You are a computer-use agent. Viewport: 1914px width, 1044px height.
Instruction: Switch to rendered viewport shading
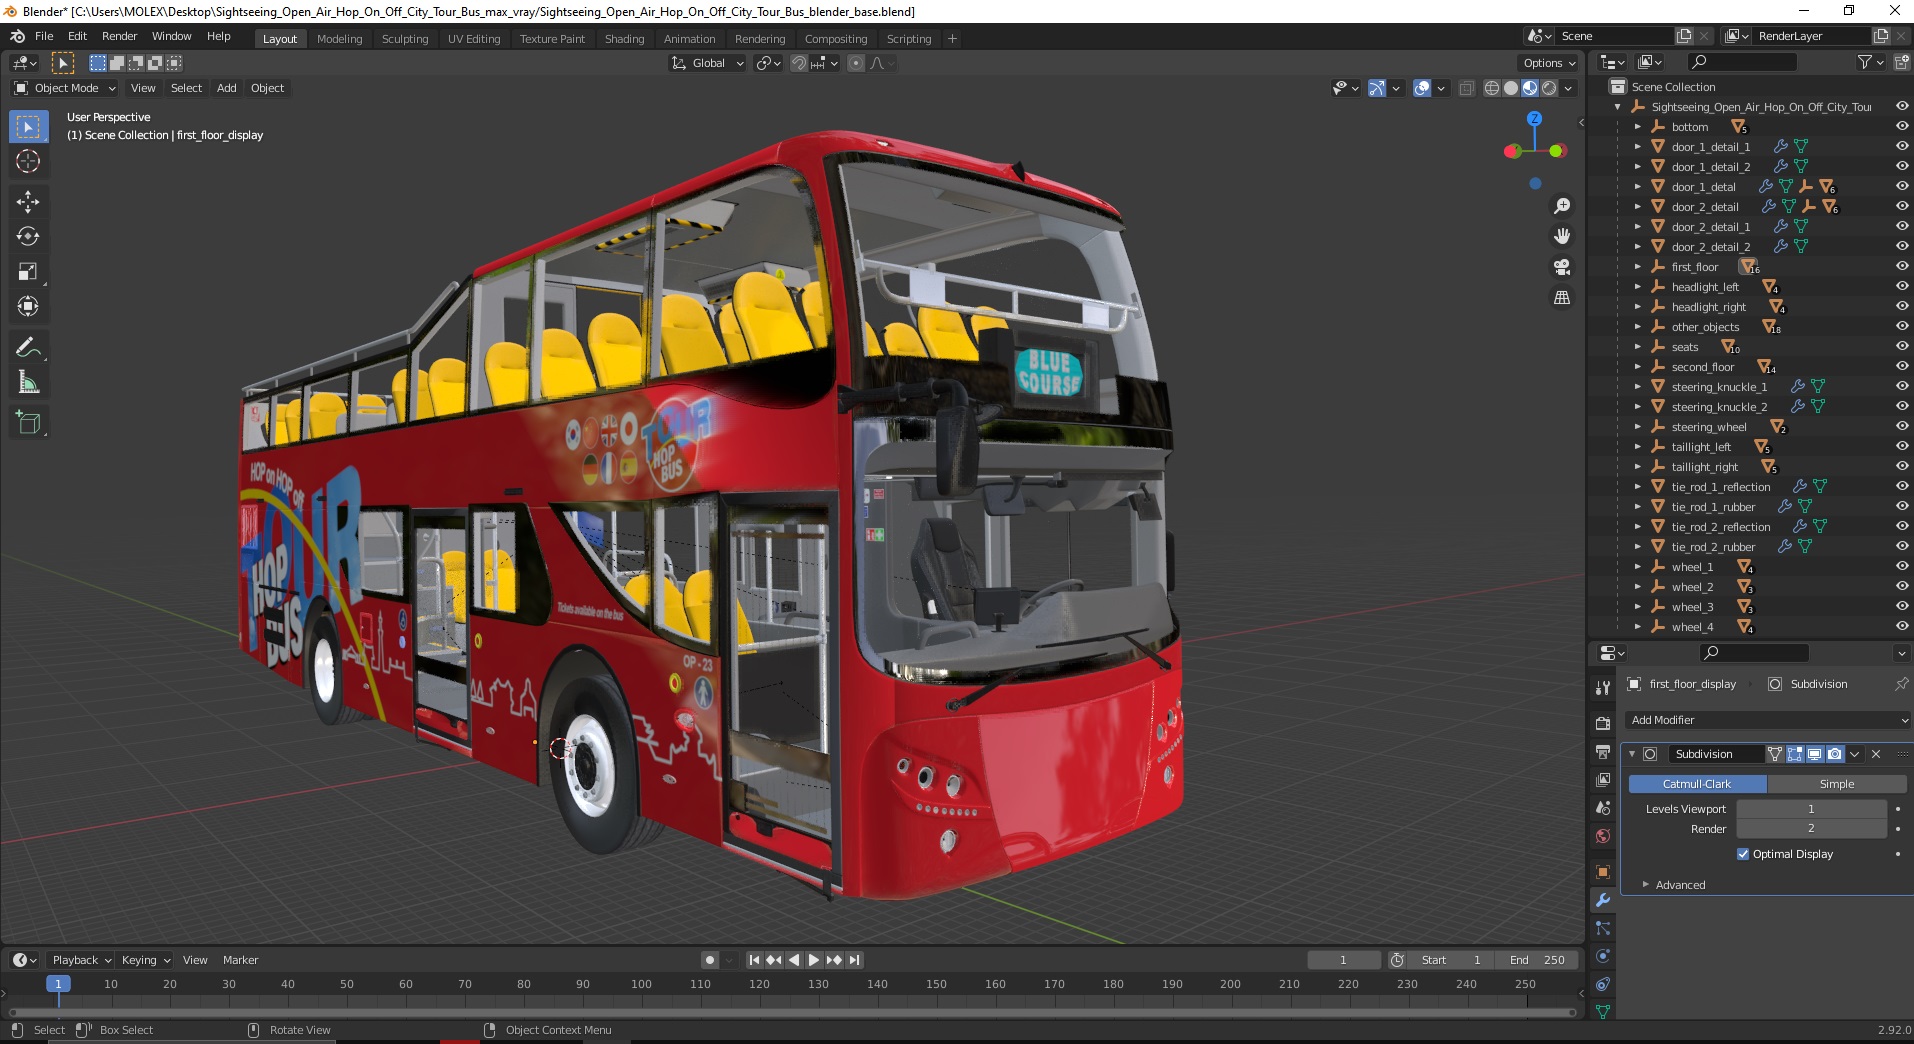tap(1549, 88)
